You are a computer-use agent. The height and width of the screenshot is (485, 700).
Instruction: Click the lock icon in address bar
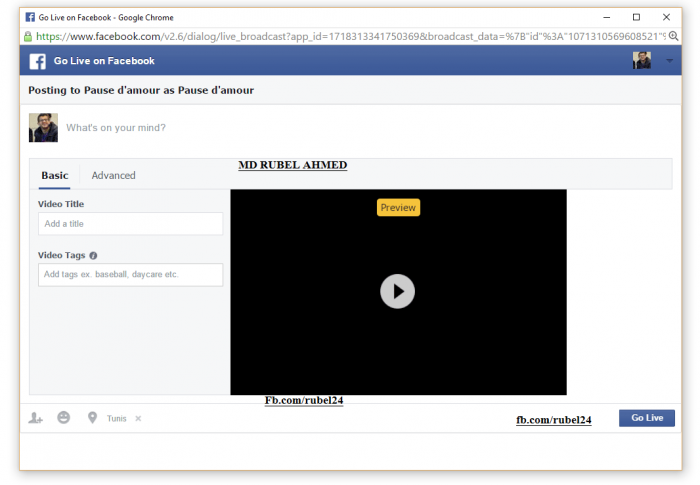28,37
